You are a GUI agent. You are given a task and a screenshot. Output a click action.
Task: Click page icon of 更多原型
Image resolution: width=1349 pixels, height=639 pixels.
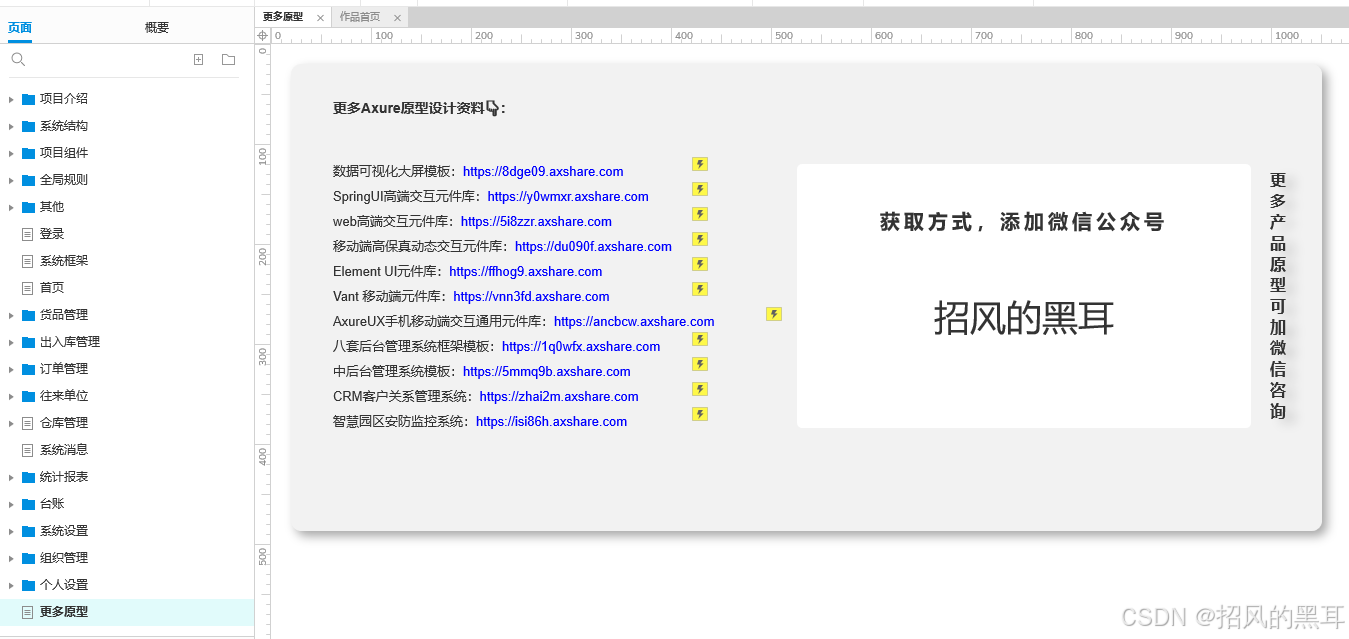click(28, 612)
